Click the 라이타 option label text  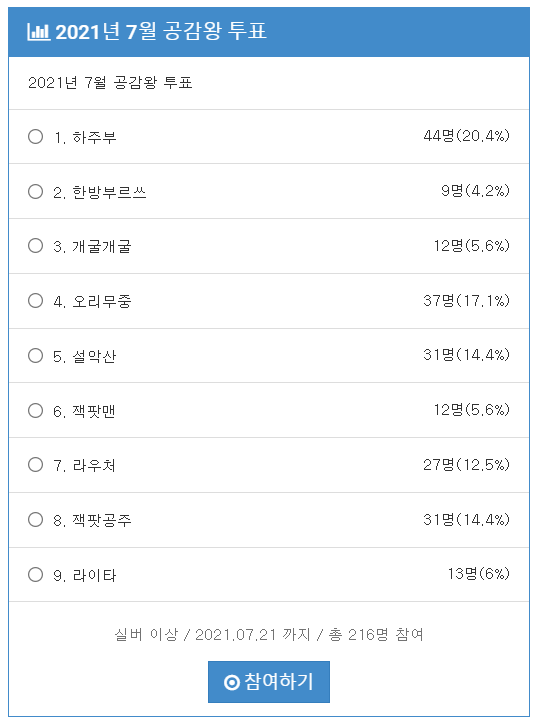[94, 575]
